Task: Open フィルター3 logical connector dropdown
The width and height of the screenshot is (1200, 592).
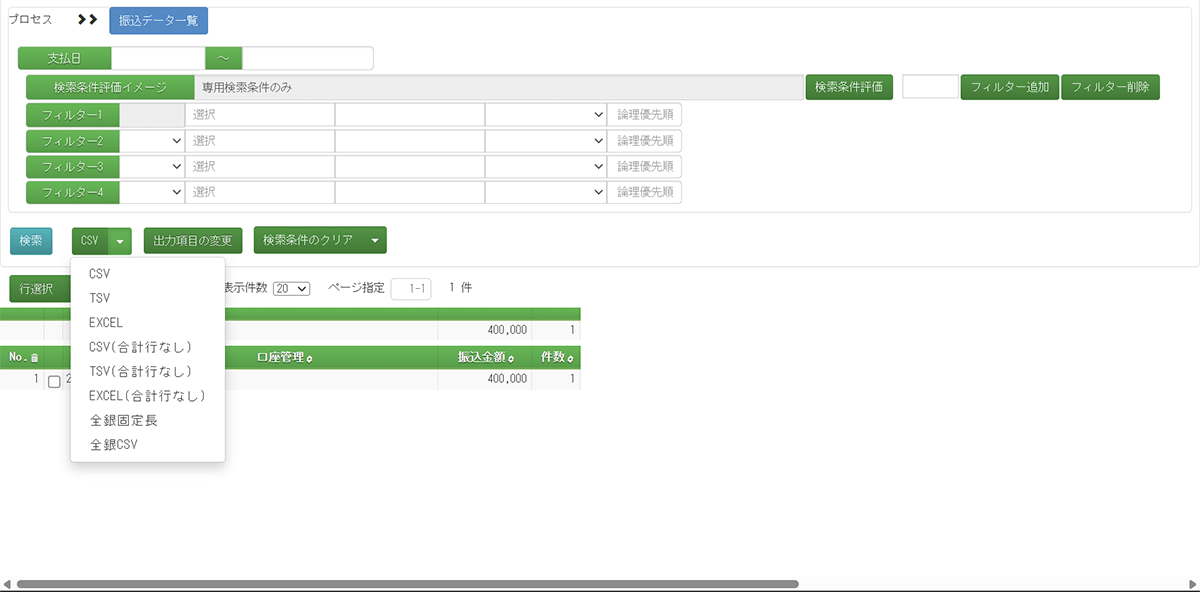Action: point(152,167)
